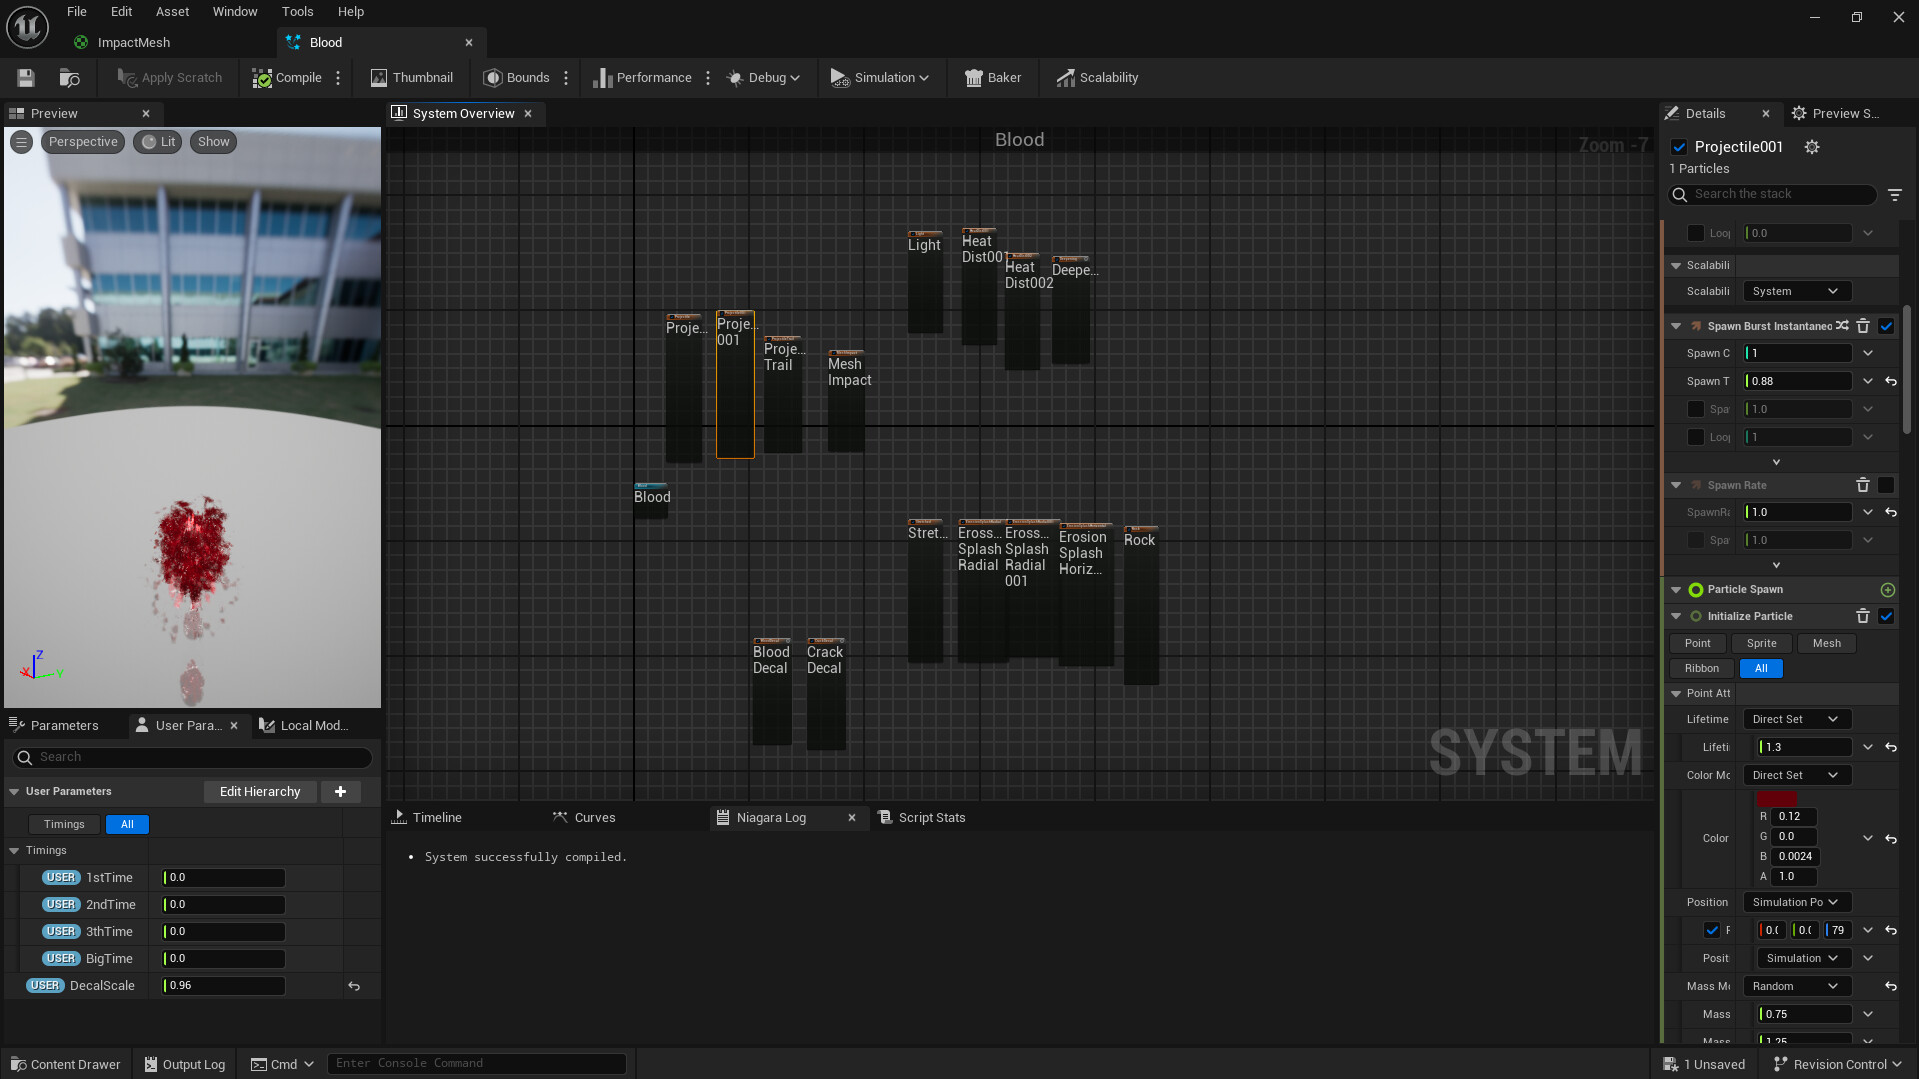Open the Simulation dropdown menu
1919x1079 pixels.
coord(880,78)
